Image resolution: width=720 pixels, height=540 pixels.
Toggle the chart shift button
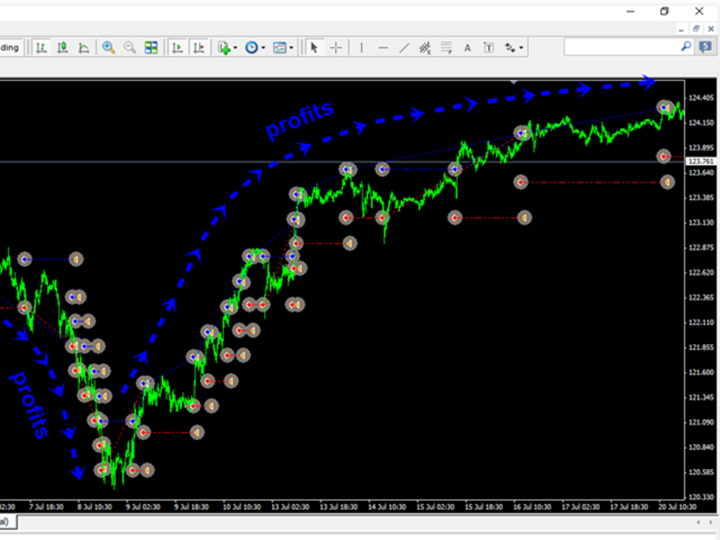[199, 47]
